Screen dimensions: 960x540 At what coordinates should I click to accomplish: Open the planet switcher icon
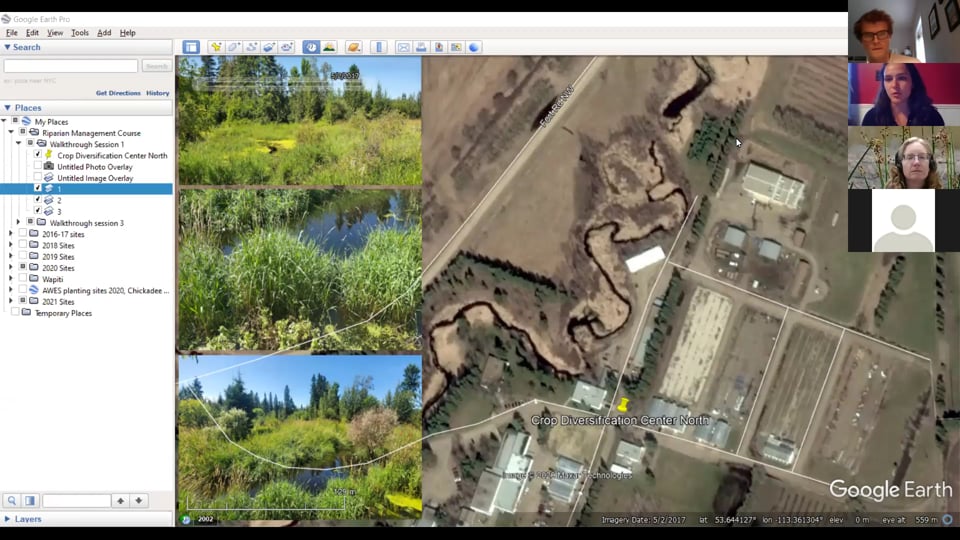(x=354, y=47)
